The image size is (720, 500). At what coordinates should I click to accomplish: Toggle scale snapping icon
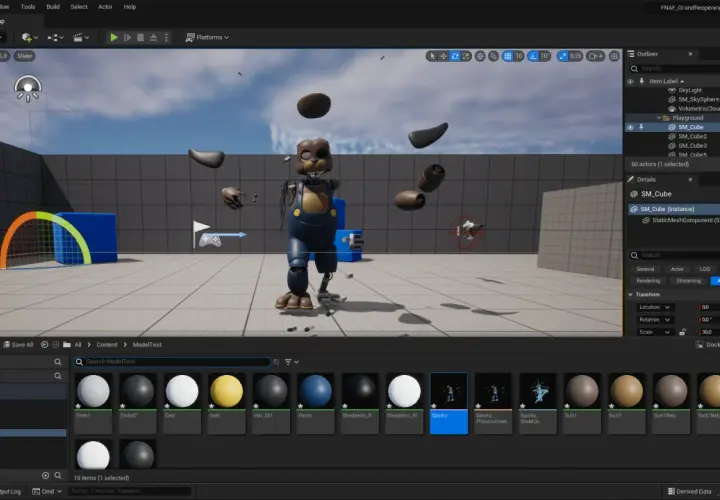562,56
